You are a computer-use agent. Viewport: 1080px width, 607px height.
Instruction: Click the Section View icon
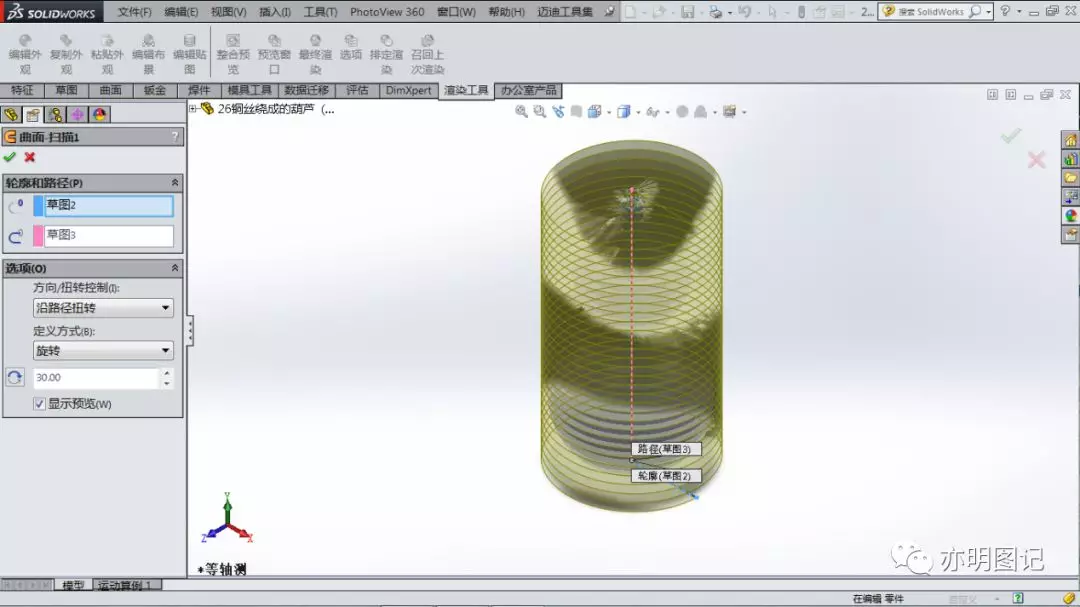[577, 112]
